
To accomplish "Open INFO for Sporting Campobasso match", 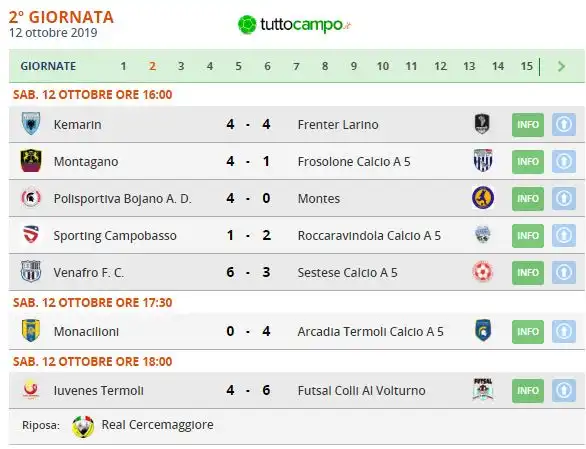I will pyautogui.click(x=528, y=236).
